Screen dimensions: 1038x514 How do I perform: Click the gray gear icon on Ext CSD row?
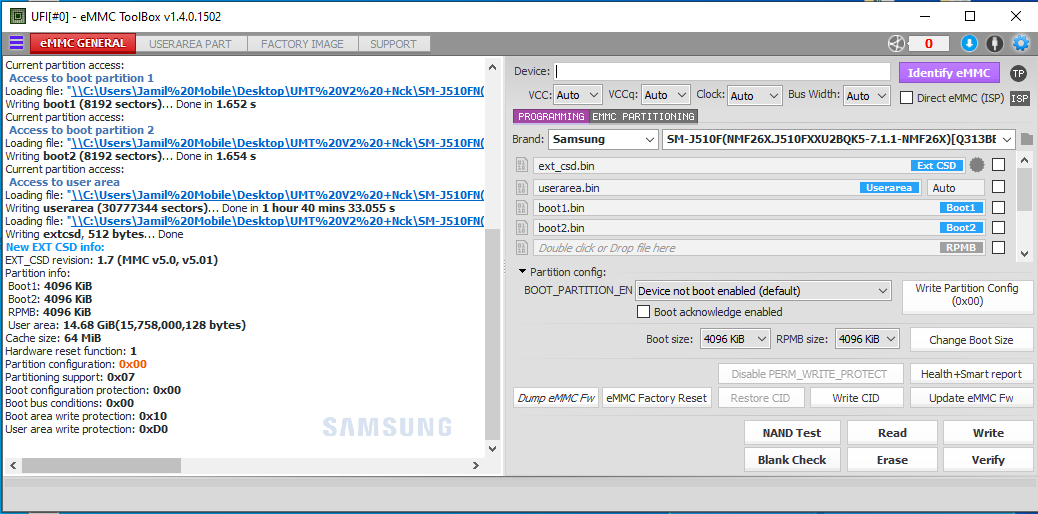(x=977, y=165)
